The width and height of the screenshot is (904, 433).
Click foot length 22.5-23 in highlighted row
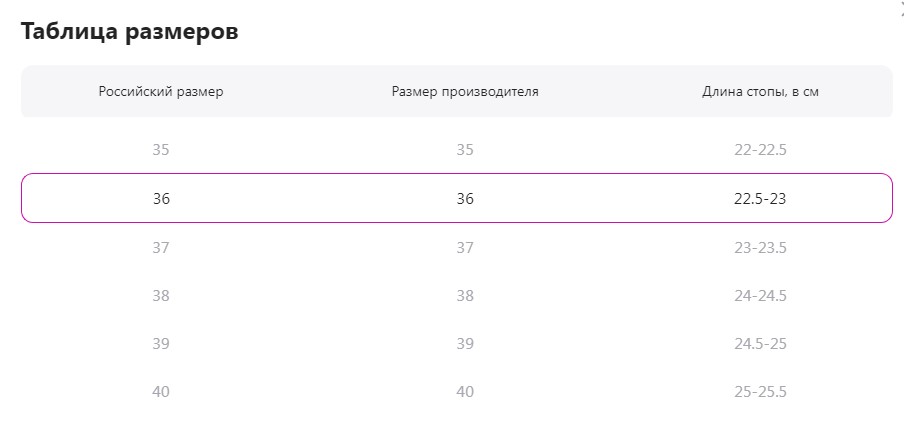(x=760, y=198)
